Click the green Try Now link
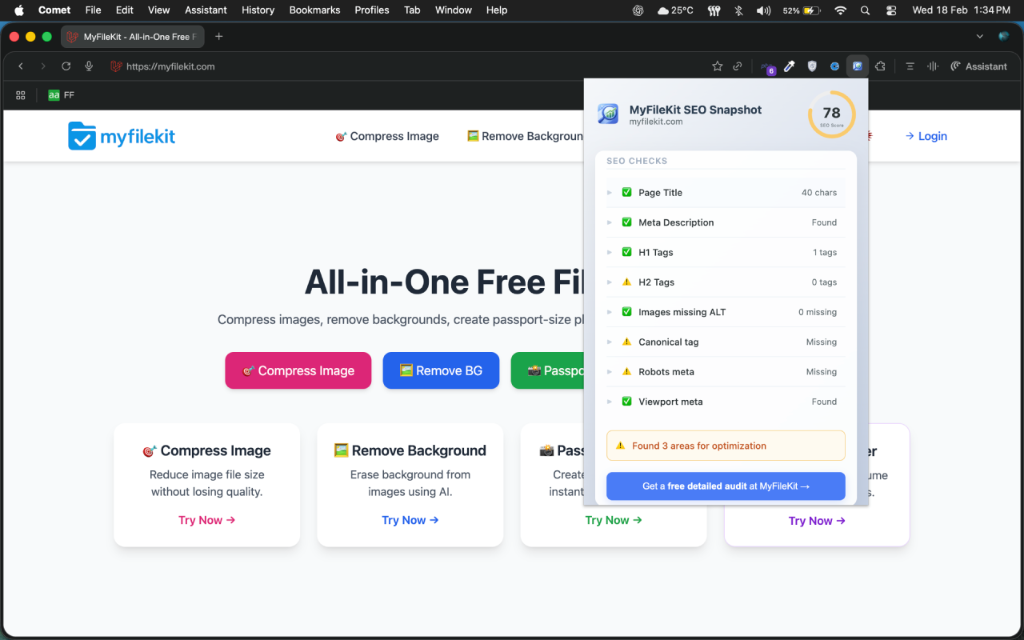Screen dimensions: 1024x640 coord(613,520)
